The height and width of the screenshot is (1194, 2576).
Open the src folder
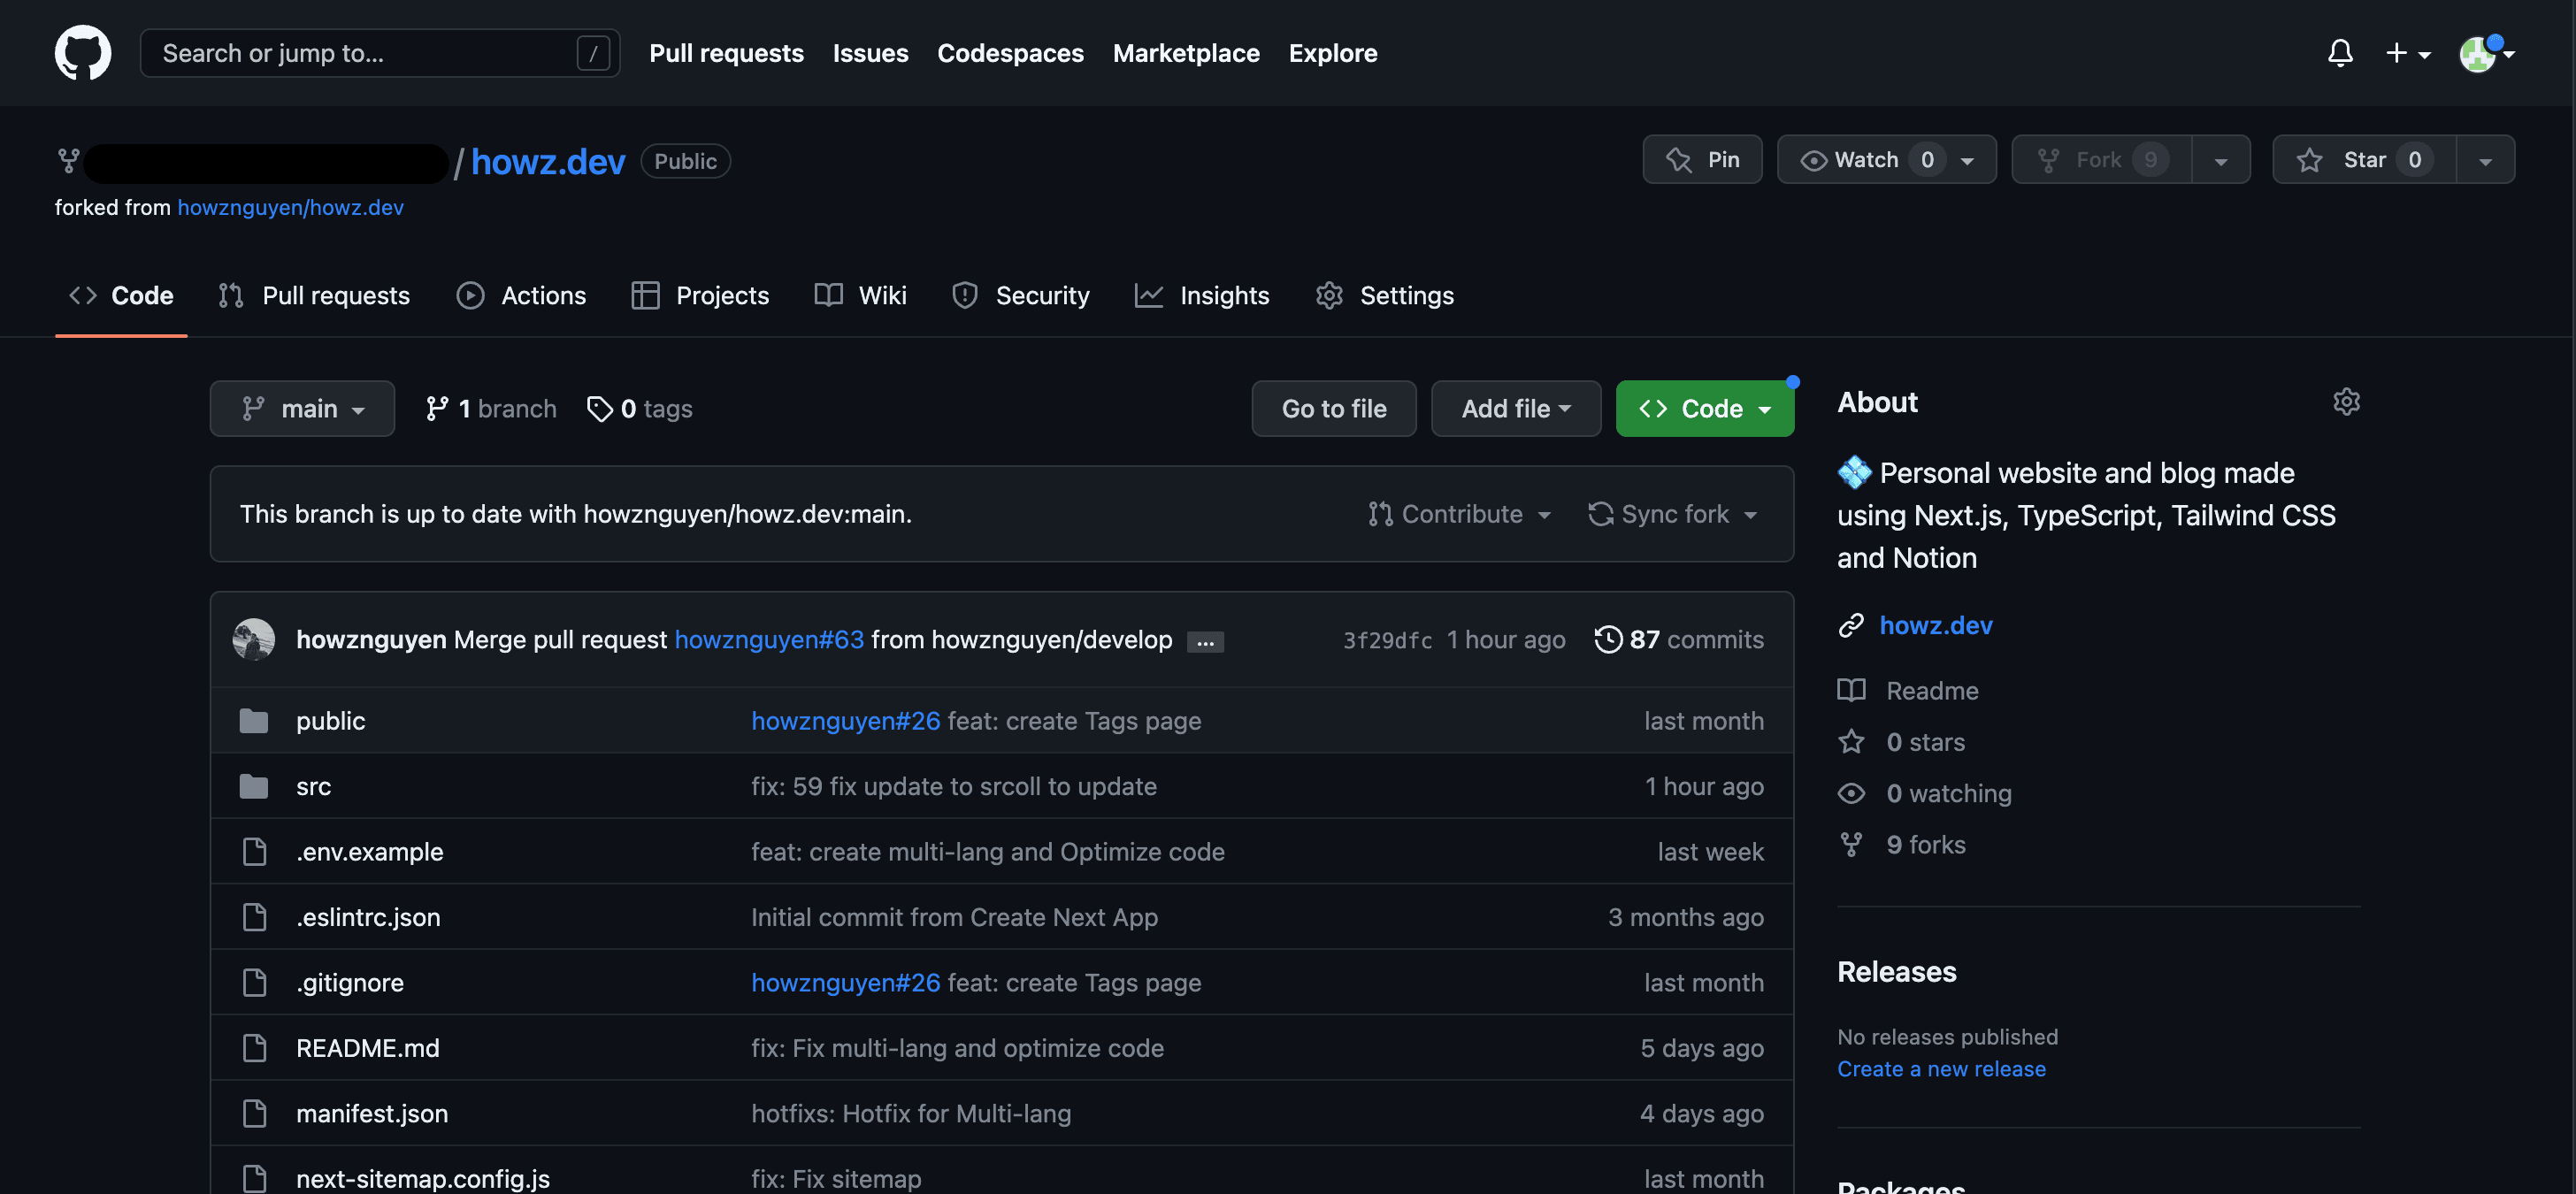coord(313,786)
